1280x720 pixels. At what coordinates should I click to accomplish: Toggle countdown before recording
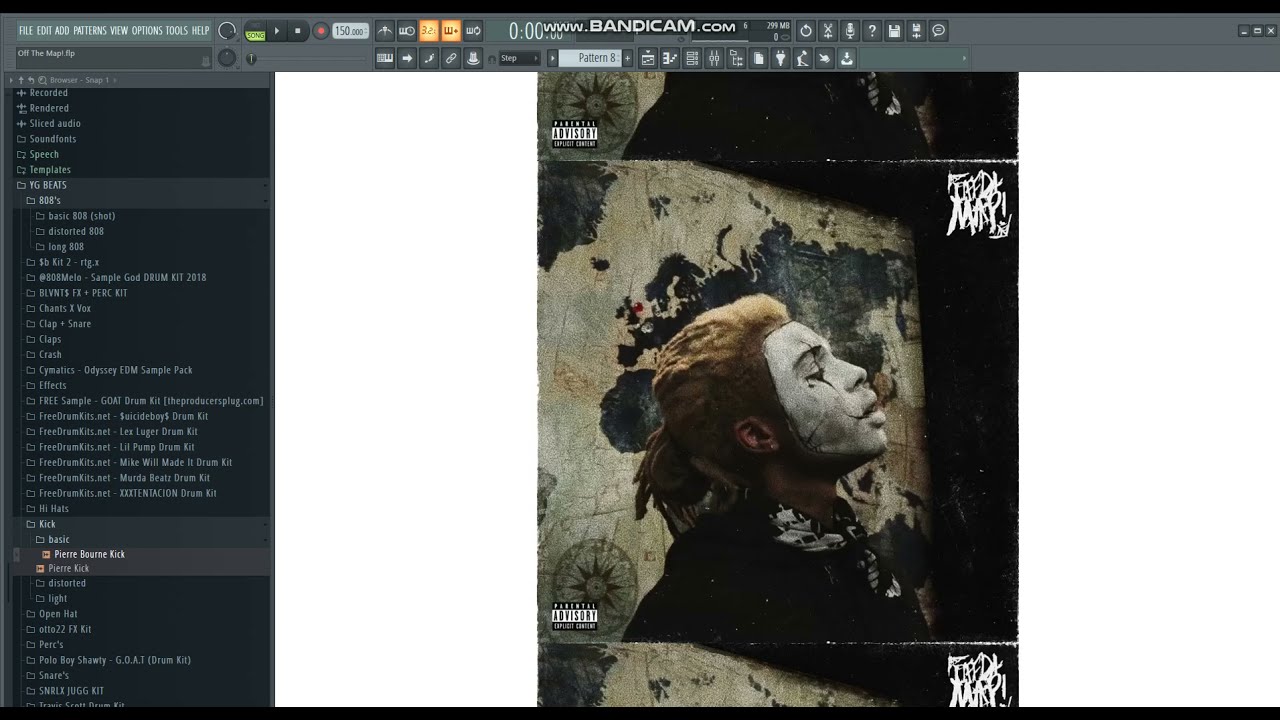[x=429, y=31]
